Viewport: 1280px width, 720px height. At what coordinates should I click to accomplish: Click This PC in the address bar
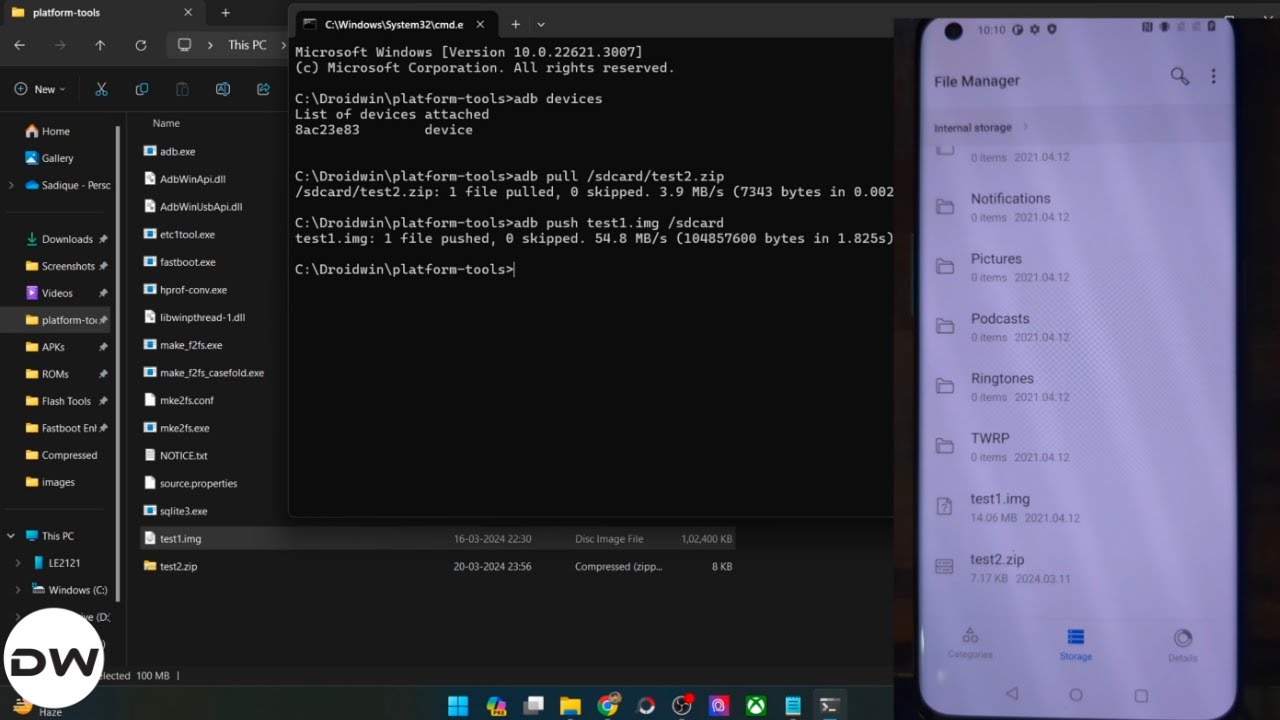pyautogui.click(x=247, y=45)
